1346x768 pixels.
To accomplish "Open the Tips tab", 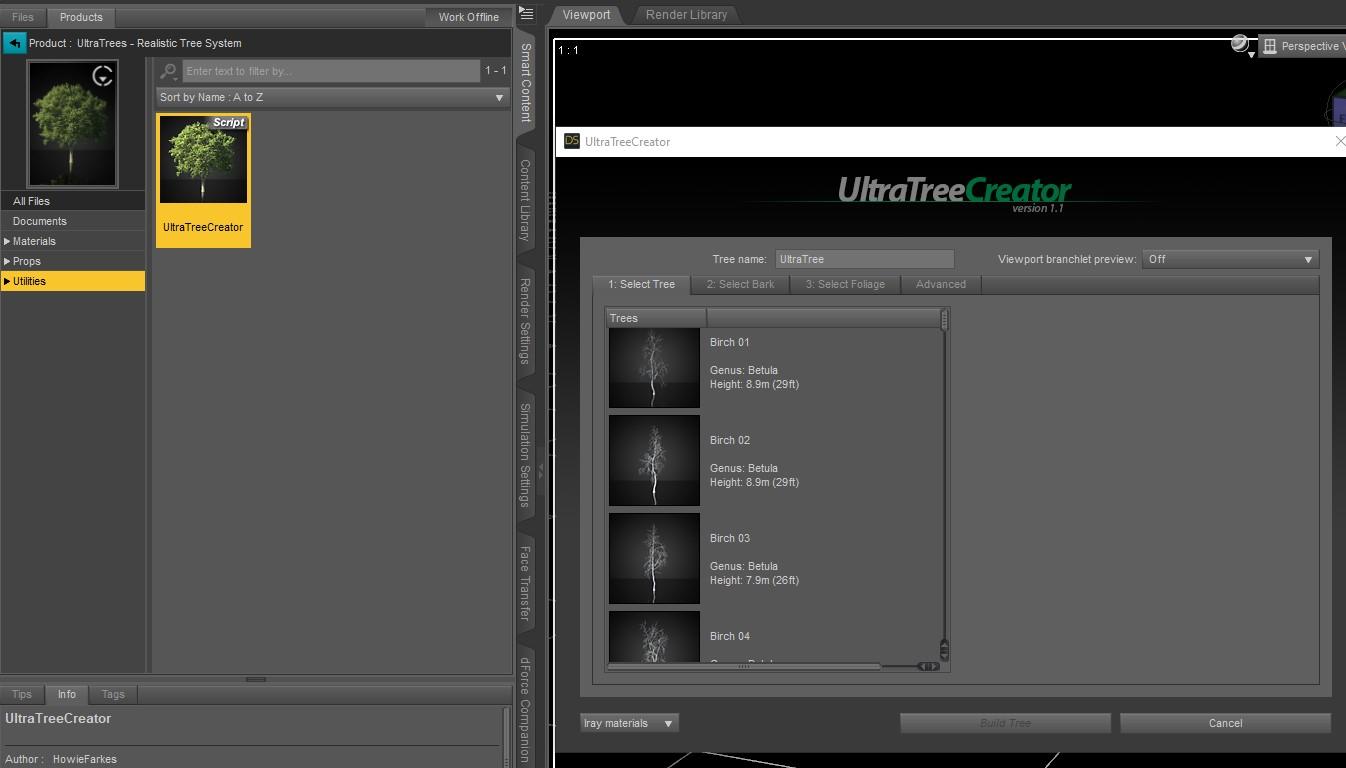I will pos(22,694).
